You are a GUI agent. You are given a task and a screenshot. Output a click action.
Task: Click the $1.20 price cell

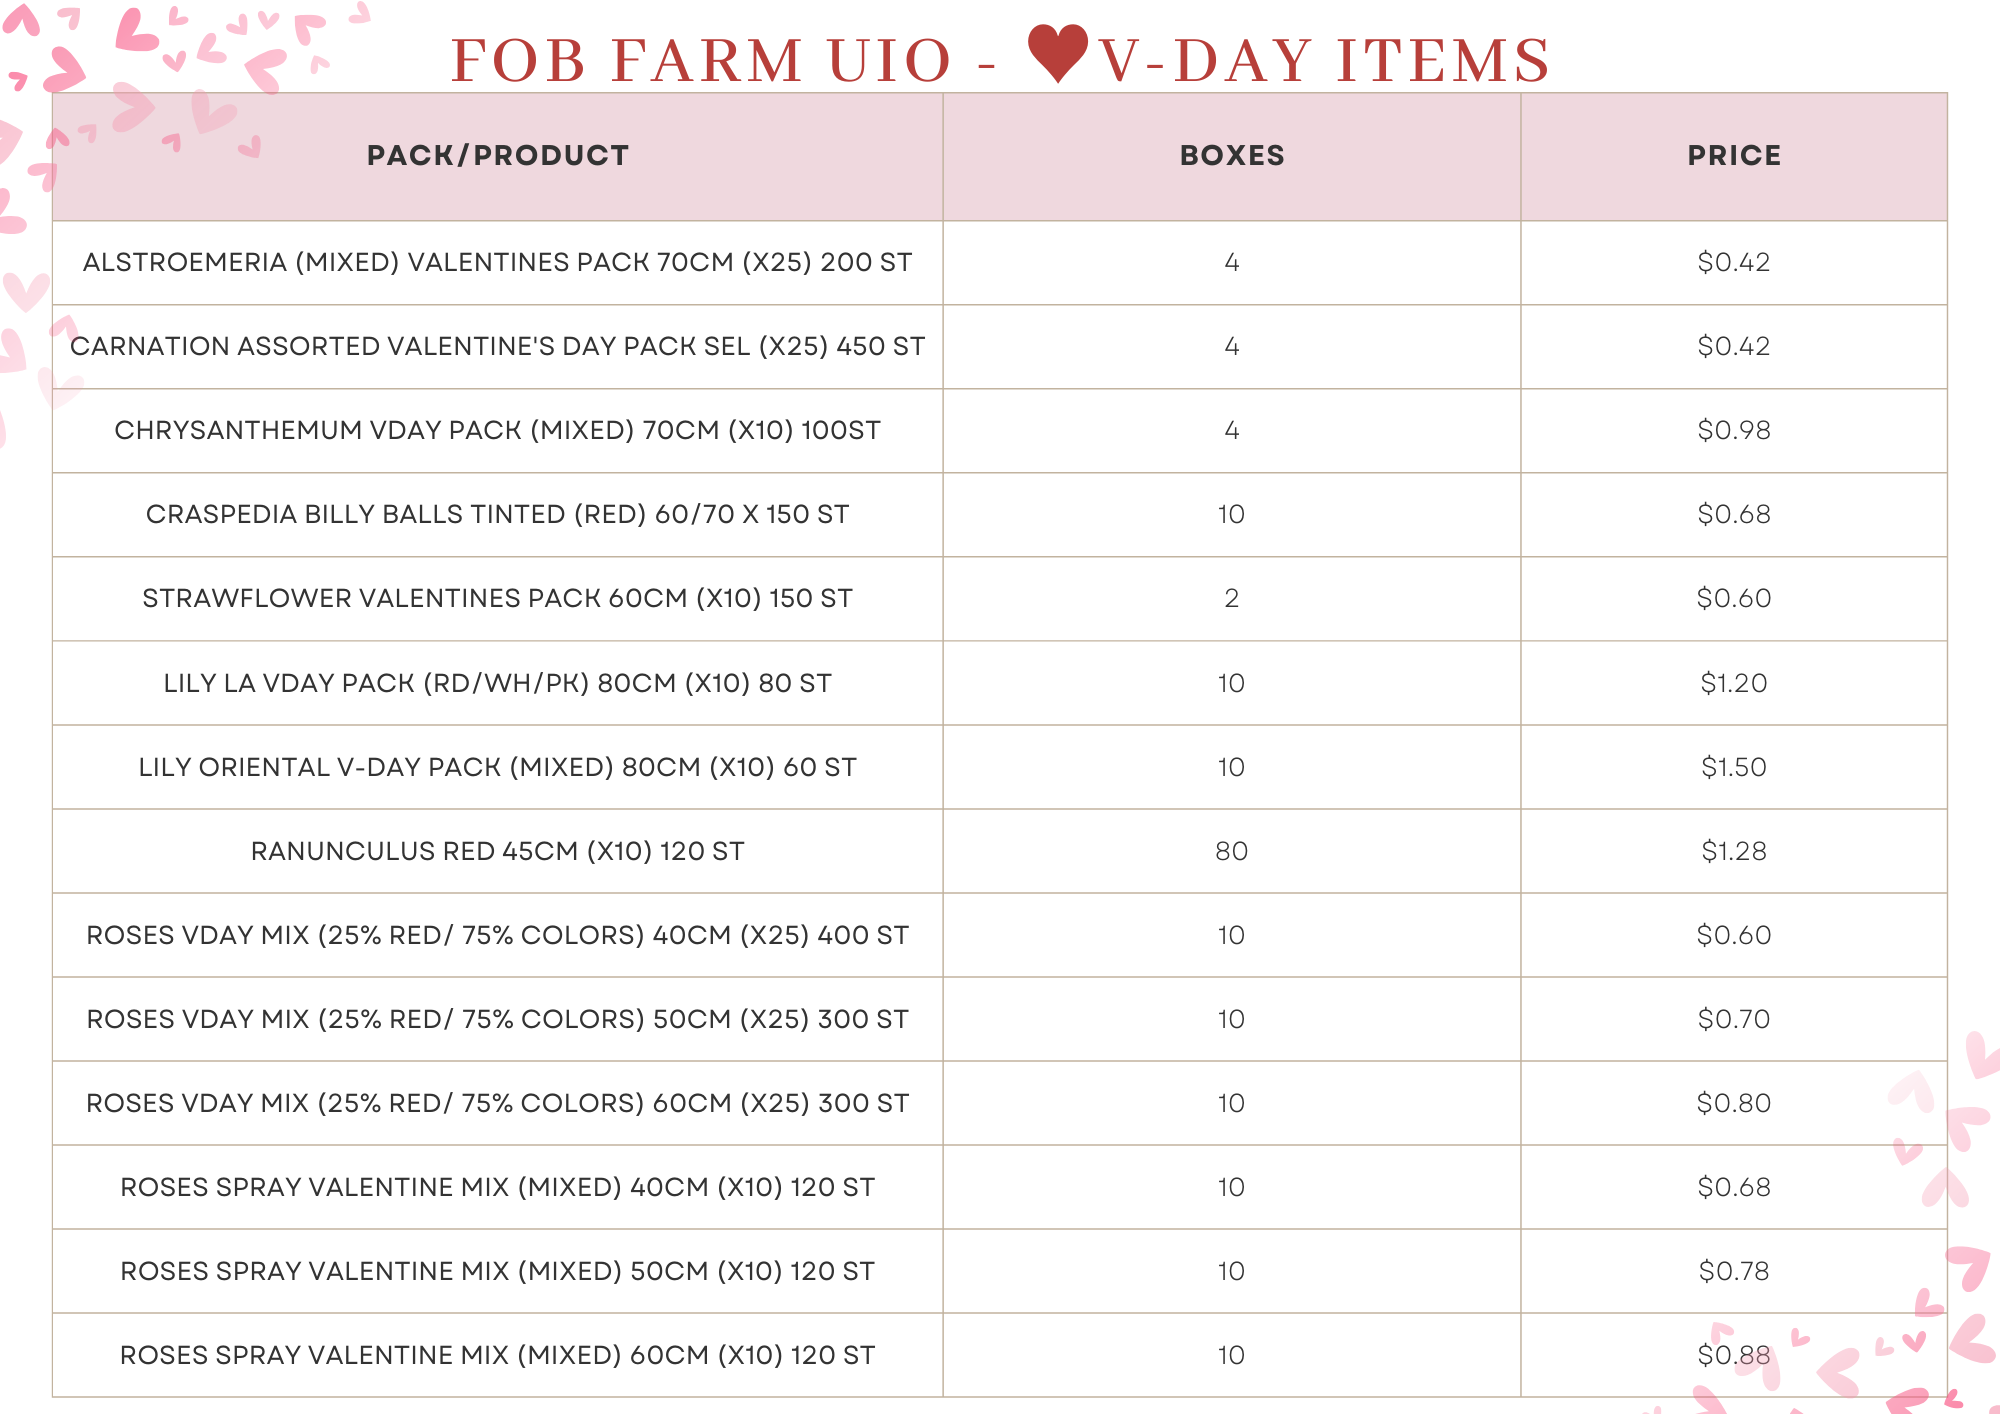coord(1733,683)
